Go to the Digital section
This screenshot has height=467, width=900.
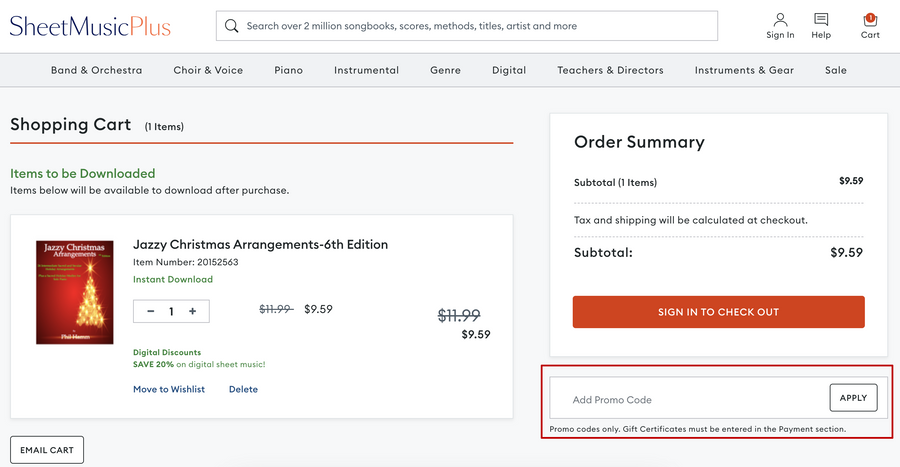[509, 70]
